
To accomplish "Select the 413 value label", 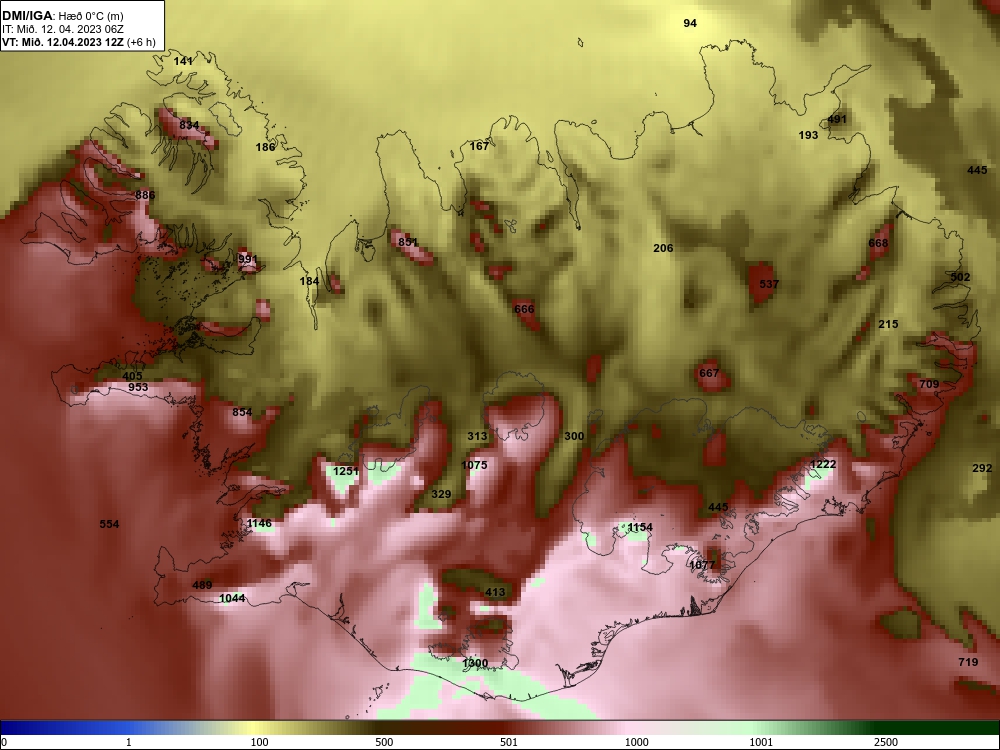I will pyautogui.click(x=495, y=592).
